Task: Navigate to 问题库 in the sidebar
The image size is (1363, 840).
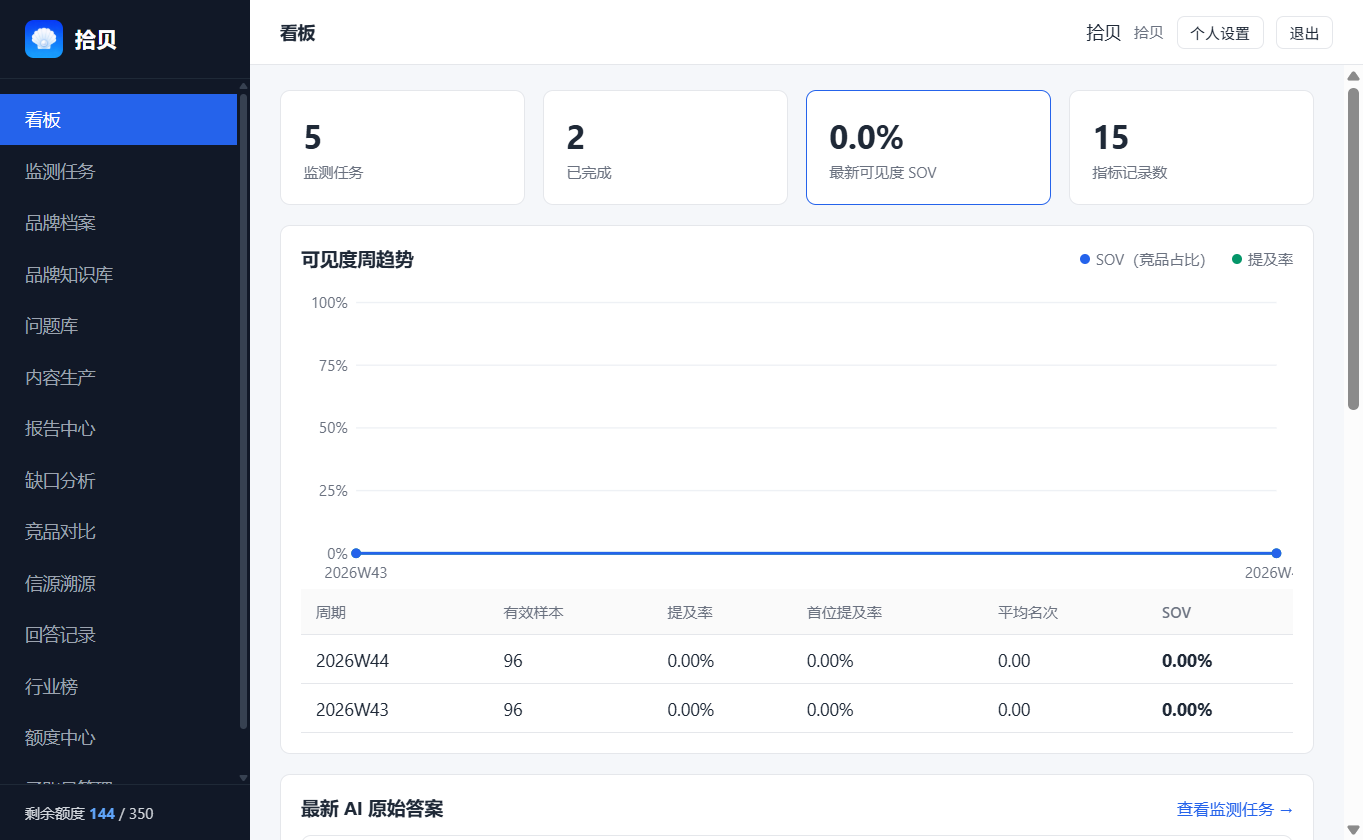Action: (118, 326)
